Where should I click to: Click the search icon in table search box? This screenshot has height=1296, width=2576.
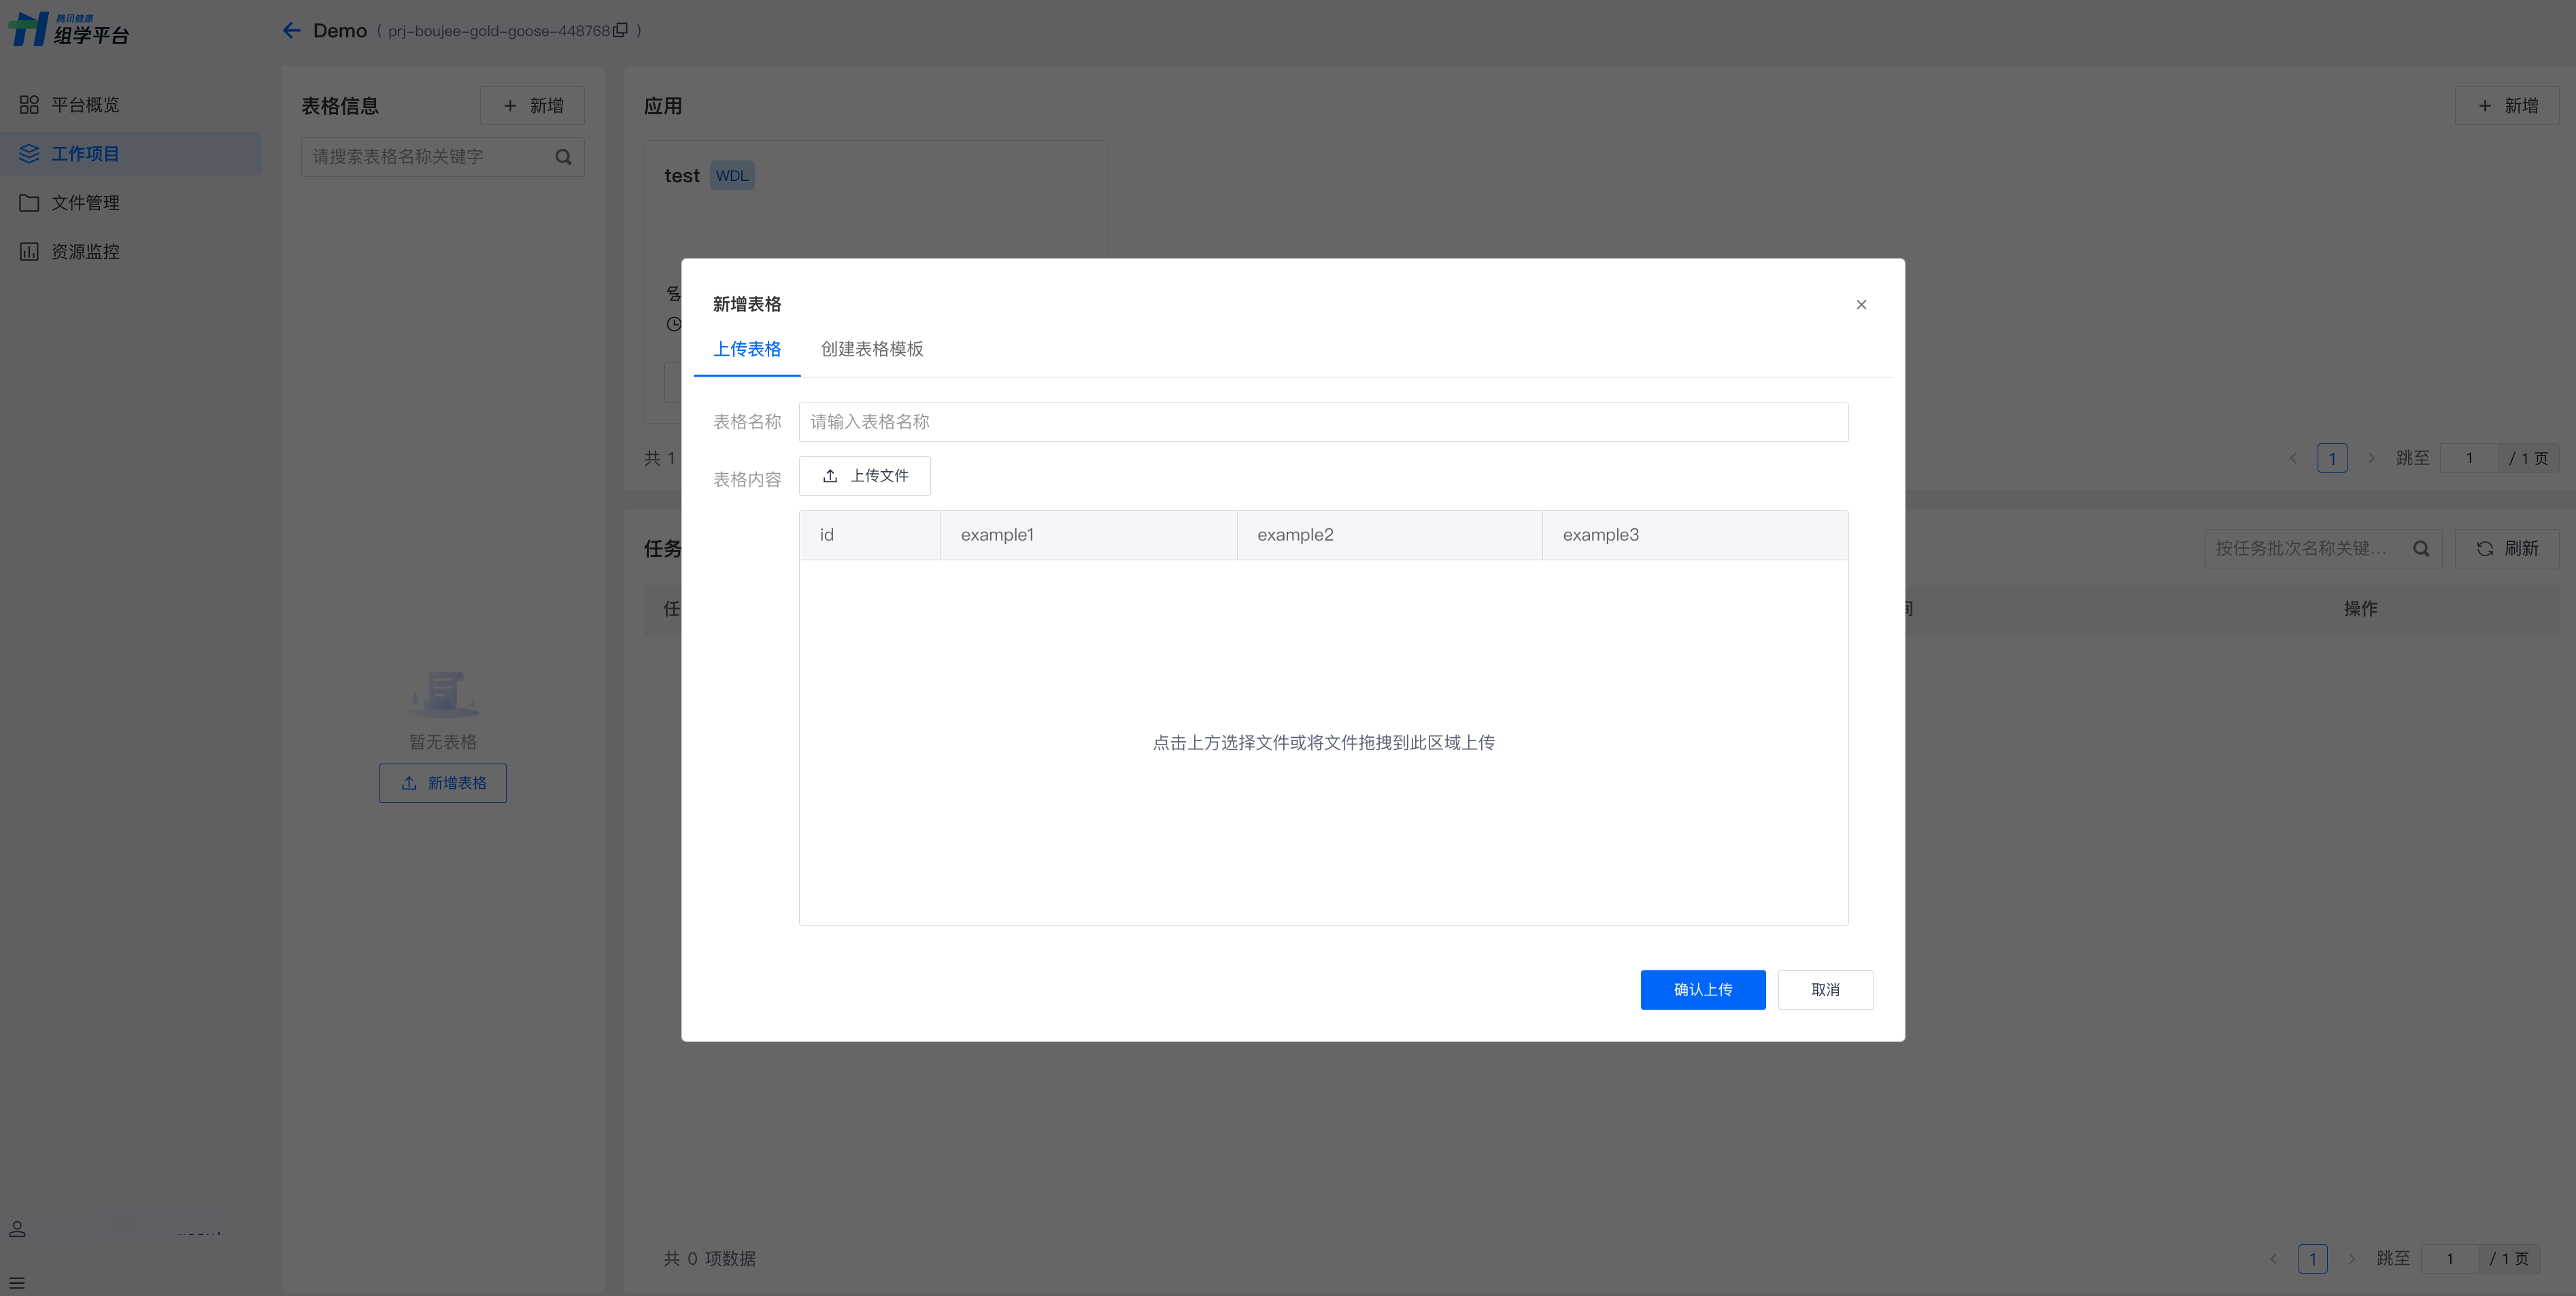coord(563,157)
